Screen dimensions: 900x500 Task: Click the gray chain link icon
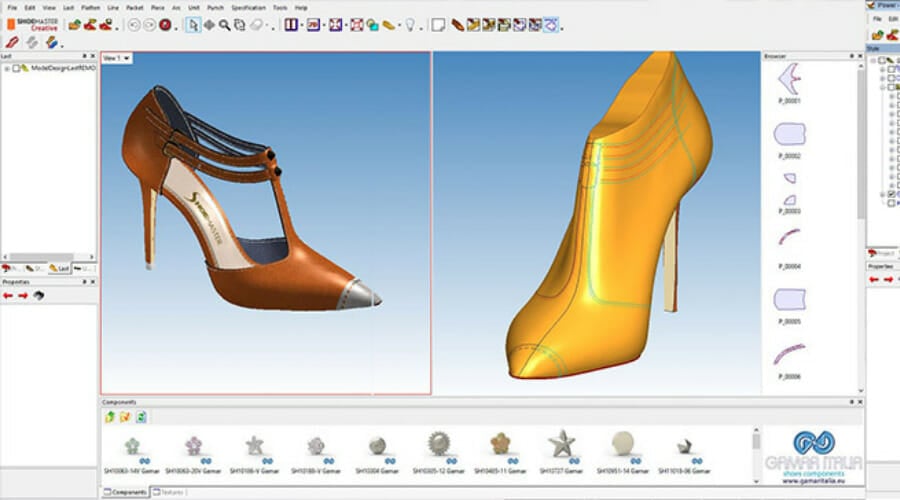[32, 42]
